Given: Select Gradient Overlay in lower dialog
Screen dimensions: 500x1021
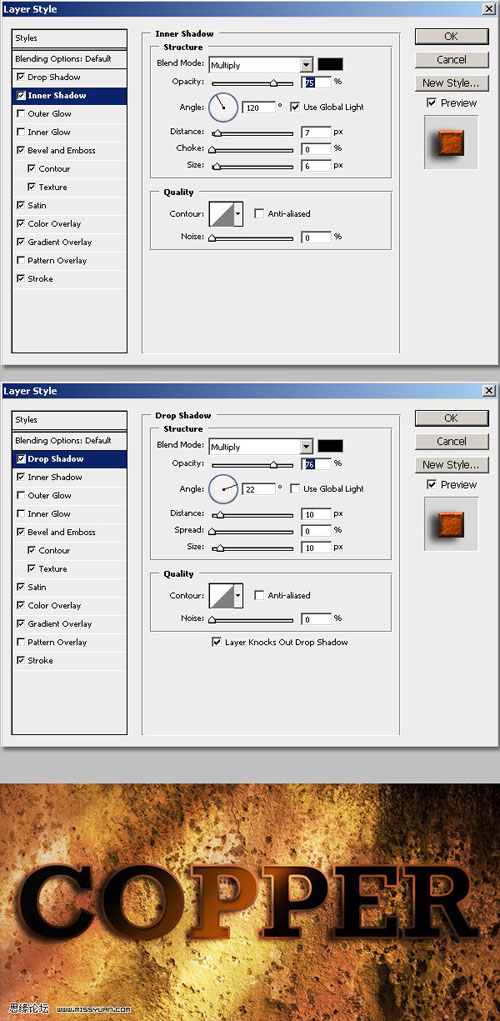Looking at the screenshot, I should (59, 623).
